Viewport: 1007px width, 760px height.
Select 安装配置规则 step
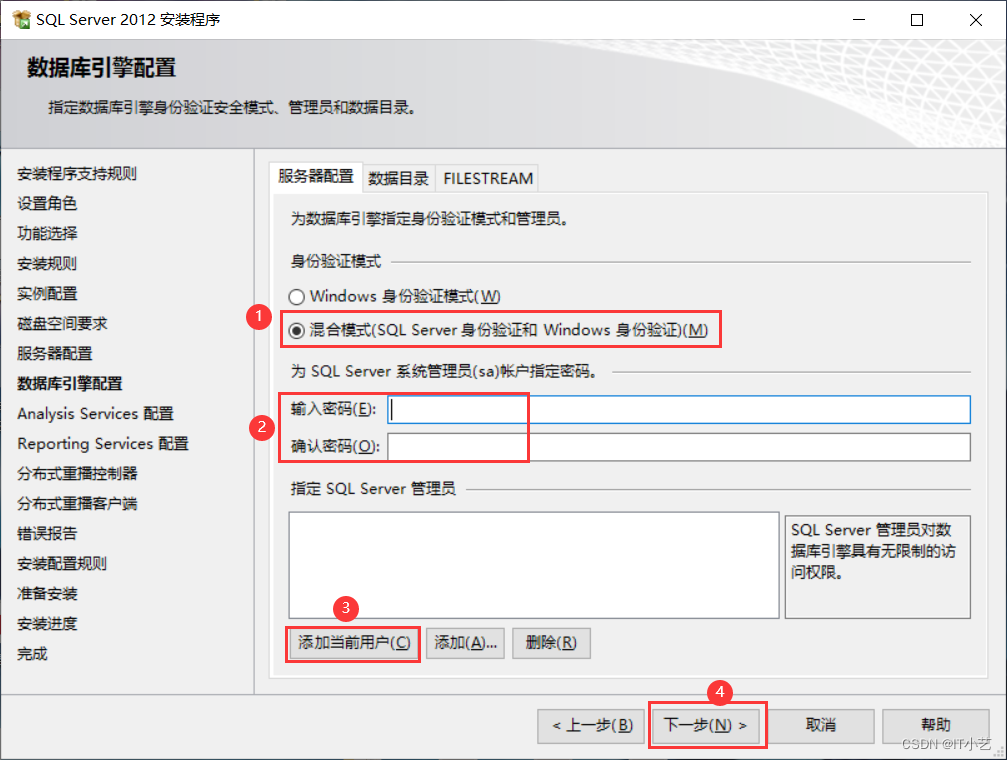pyautogui.click(x=62, y=563)
